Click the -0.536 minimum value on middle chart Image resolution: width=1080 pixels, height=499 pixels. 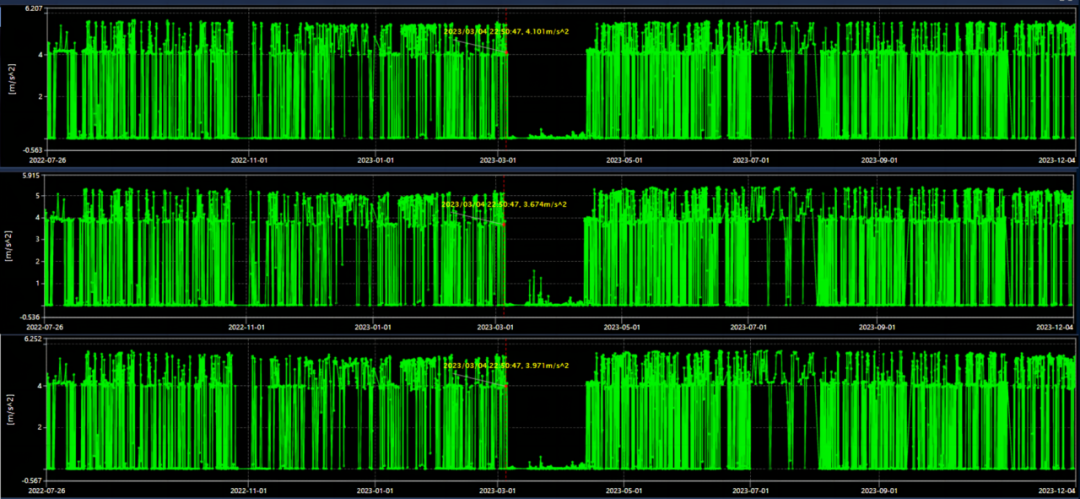coord(32,316)
